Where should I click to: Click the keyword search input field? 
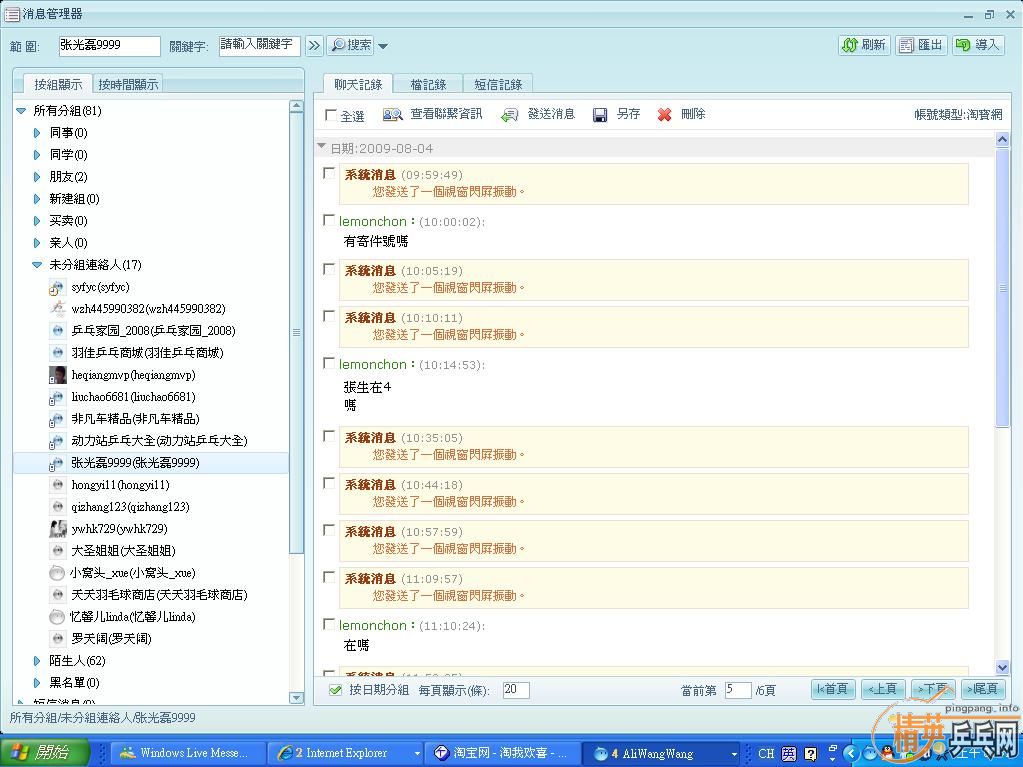point(259,46)
